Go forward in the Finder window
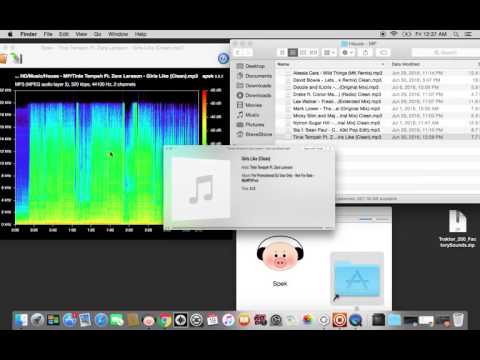480x360 pixels. (x=248, y=53)
